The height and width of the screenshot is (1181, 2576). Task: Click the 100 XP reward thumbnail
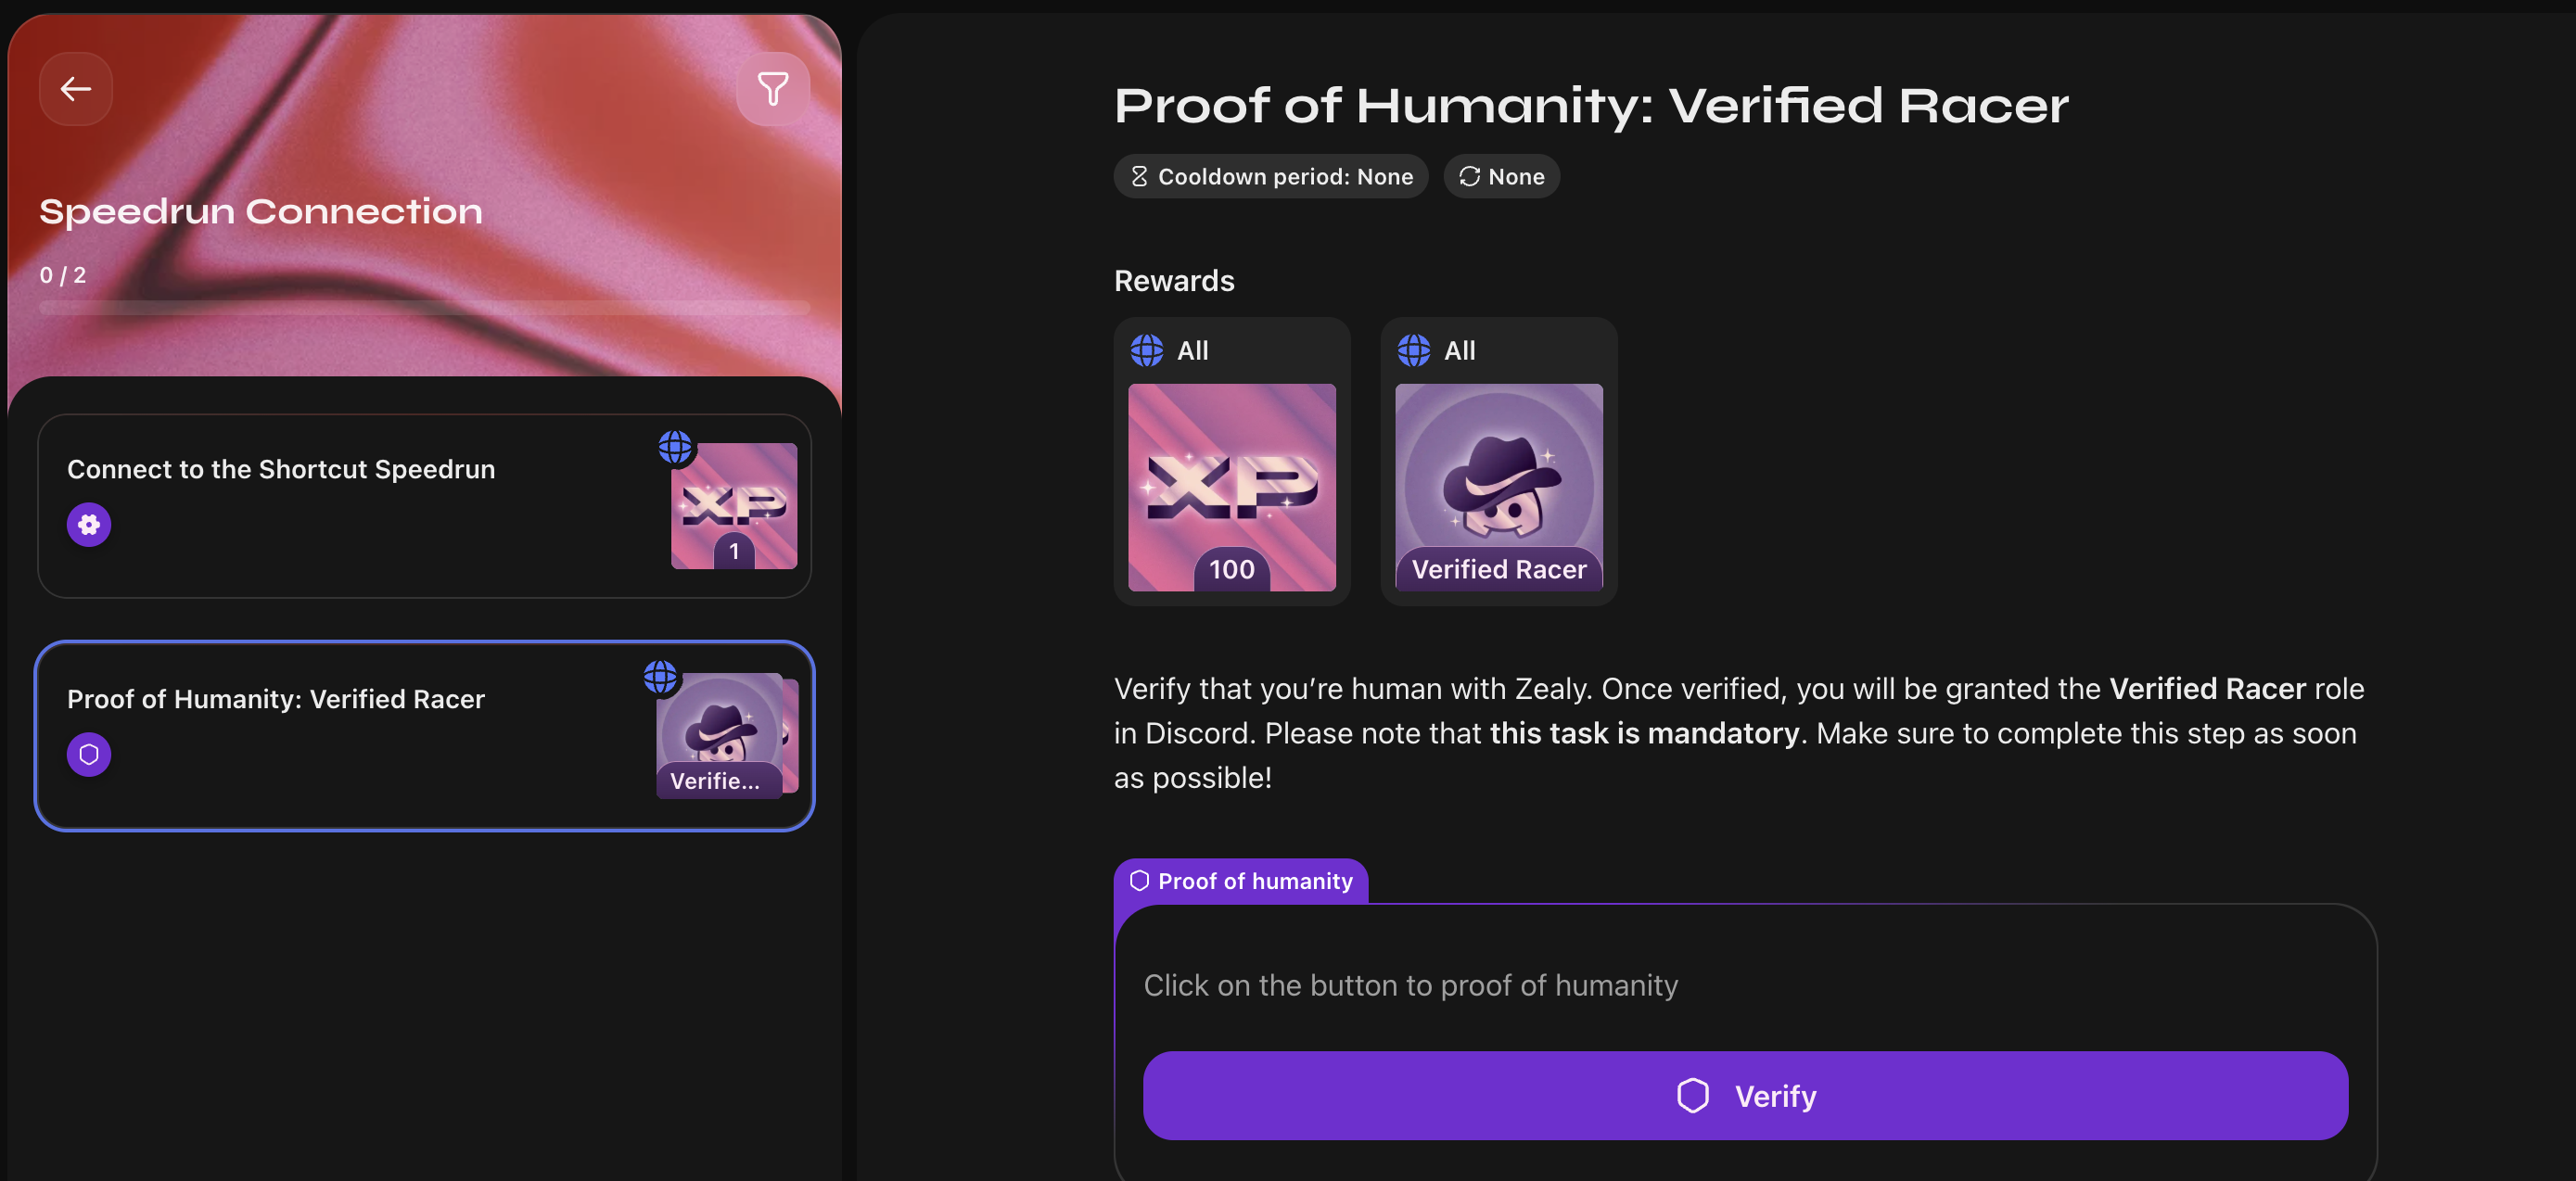click(1231, 487)
